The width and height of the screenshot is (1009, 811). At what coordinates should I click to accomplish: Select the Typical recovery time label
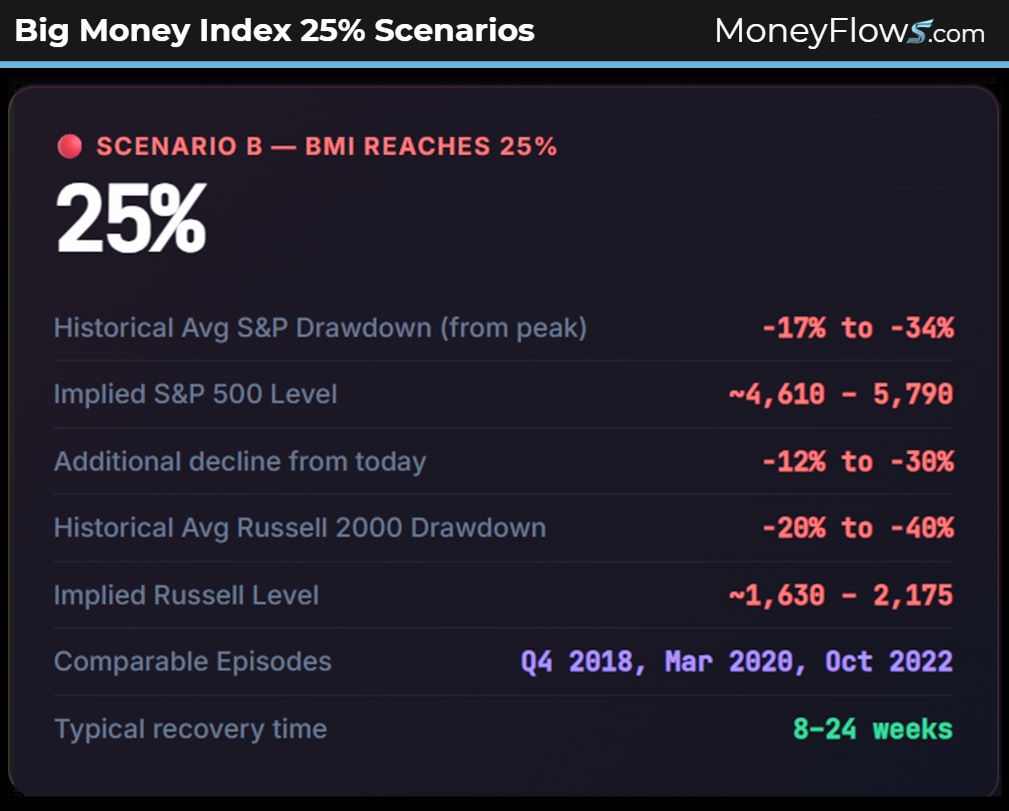click(190, 729)
